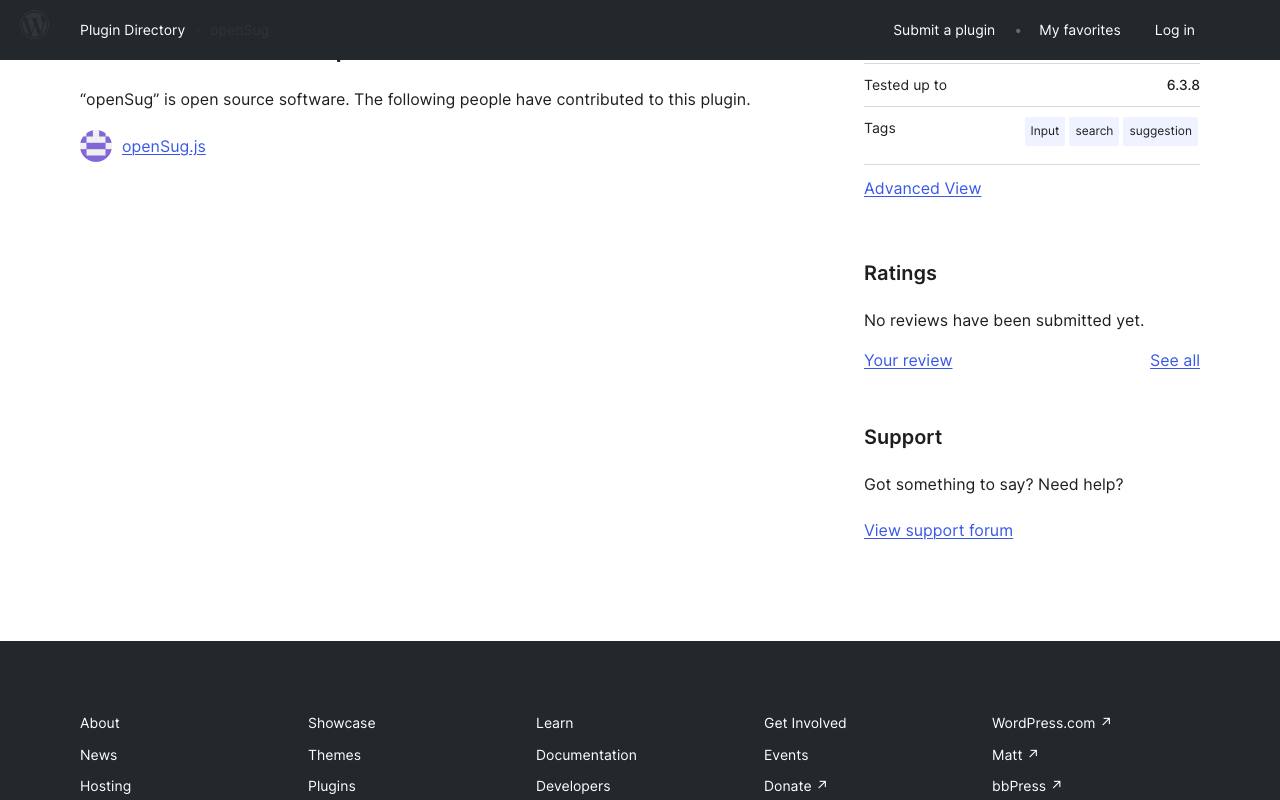
Task: Open the Themes footer link
Action: [x=334, y=755]
